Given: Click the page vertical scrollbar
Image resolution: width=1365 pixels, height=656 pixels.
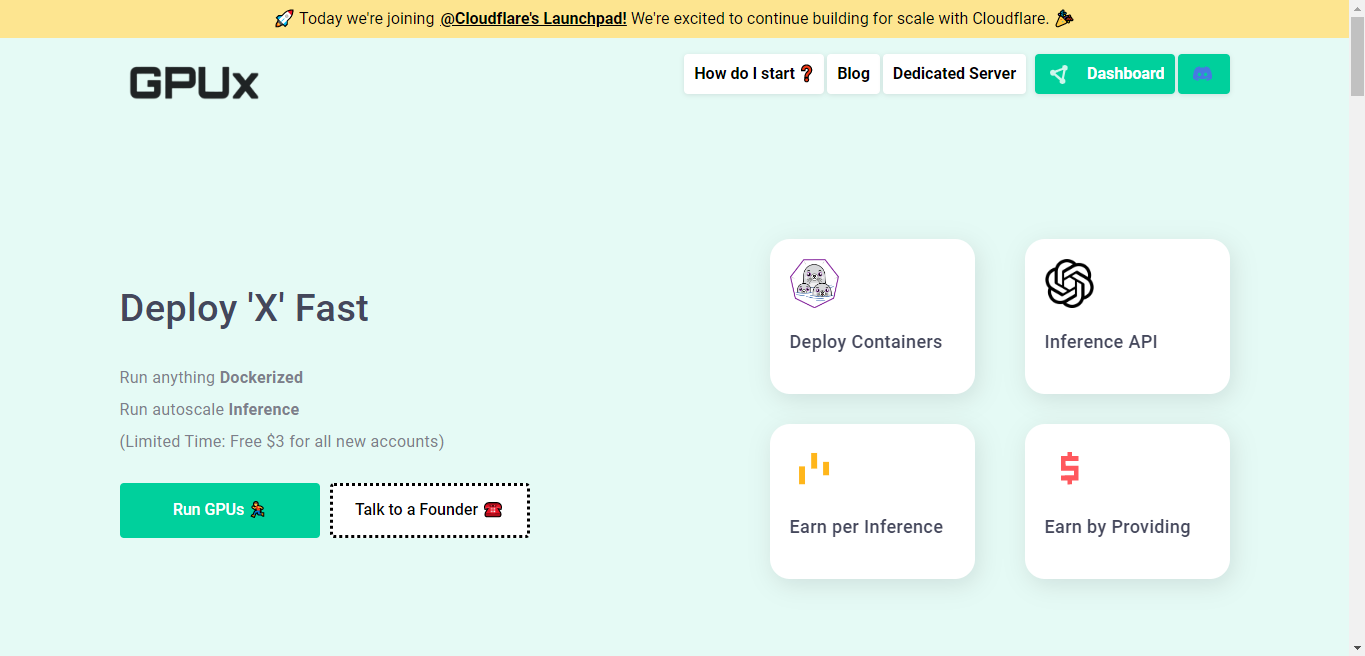Looking at the screenshot, I should pos(1357,328).
